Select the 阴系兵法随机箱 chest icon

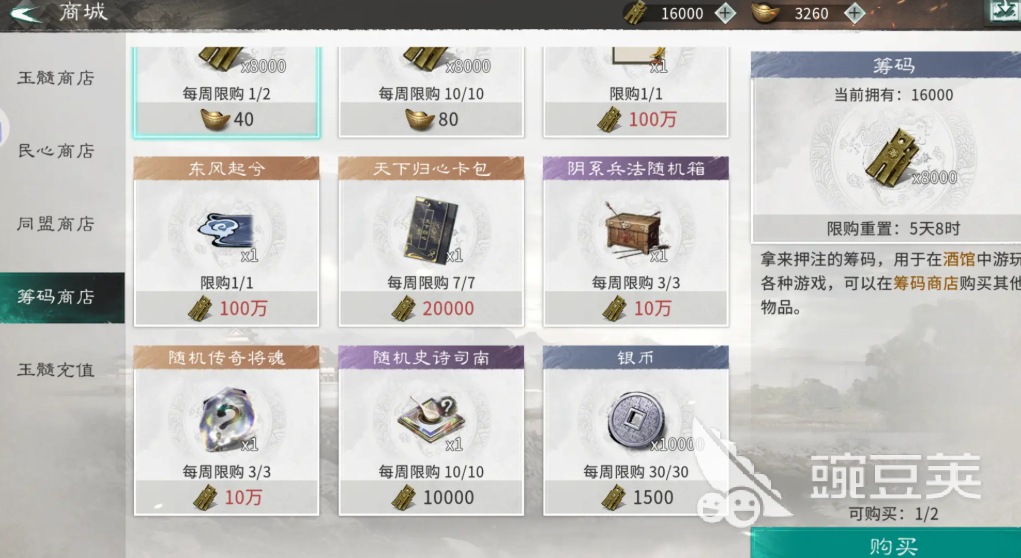tap(634, 231)
